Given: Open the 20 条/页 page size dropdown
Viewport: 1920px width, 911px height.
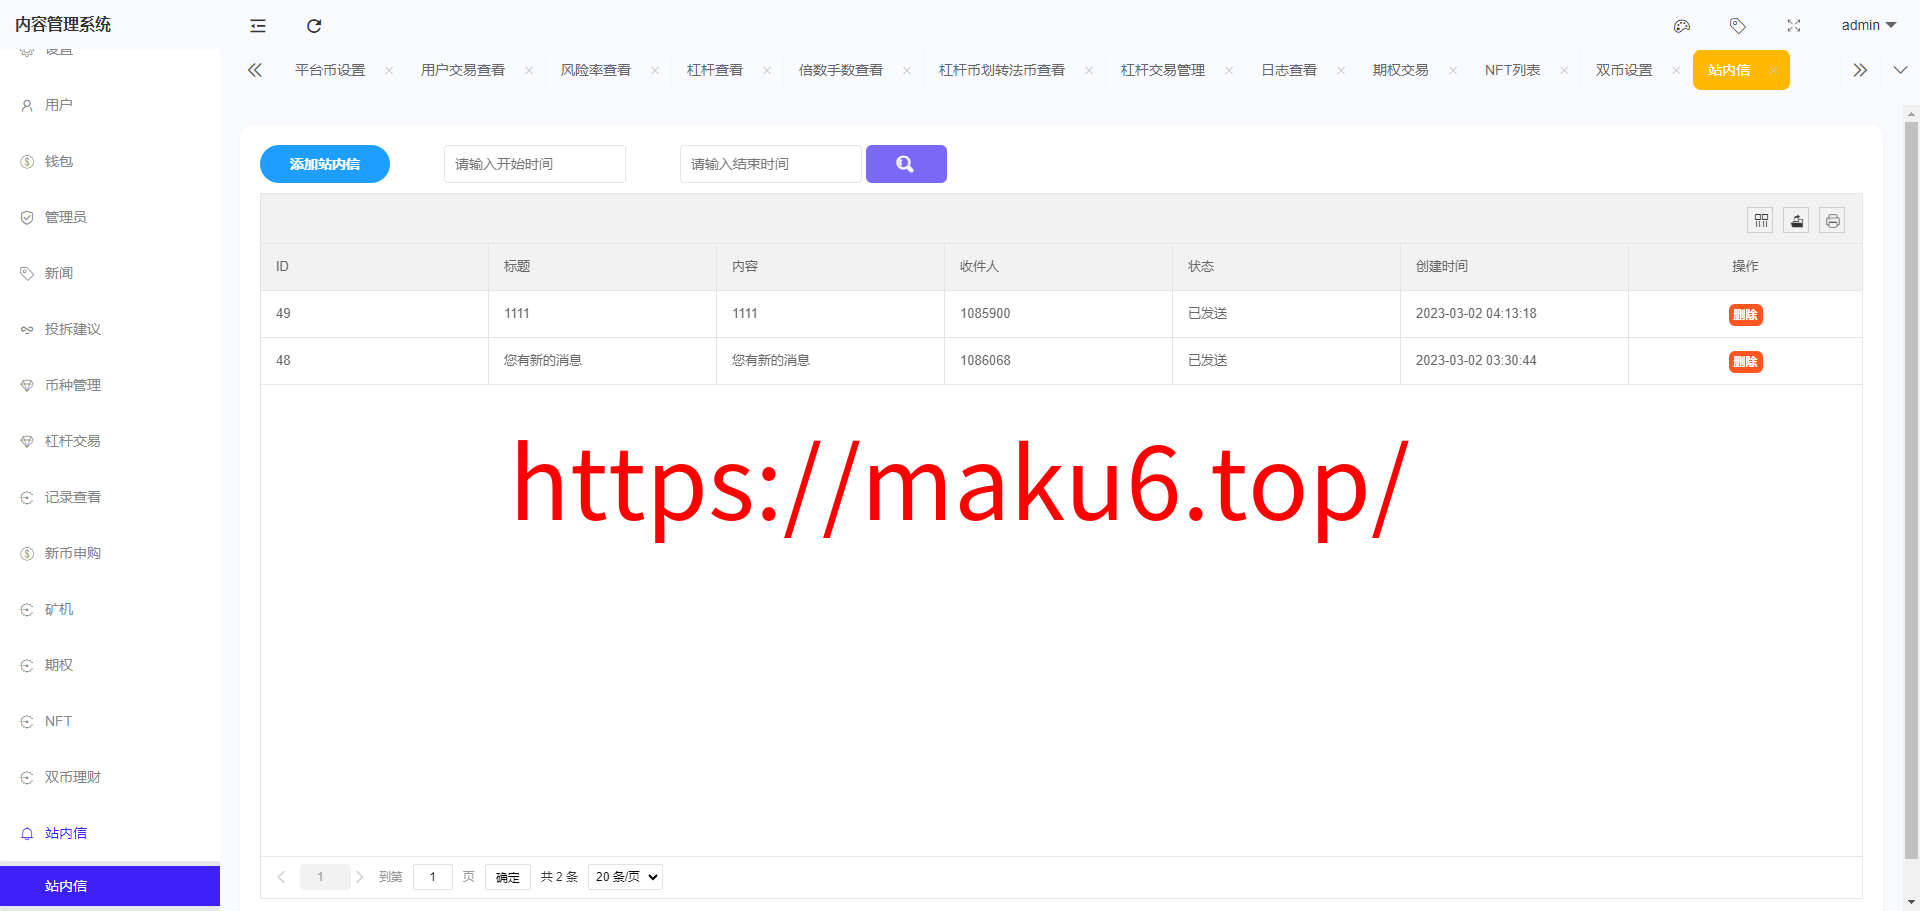Looking at the screenshot, I should pyautogui.click(x=626, y=877).
